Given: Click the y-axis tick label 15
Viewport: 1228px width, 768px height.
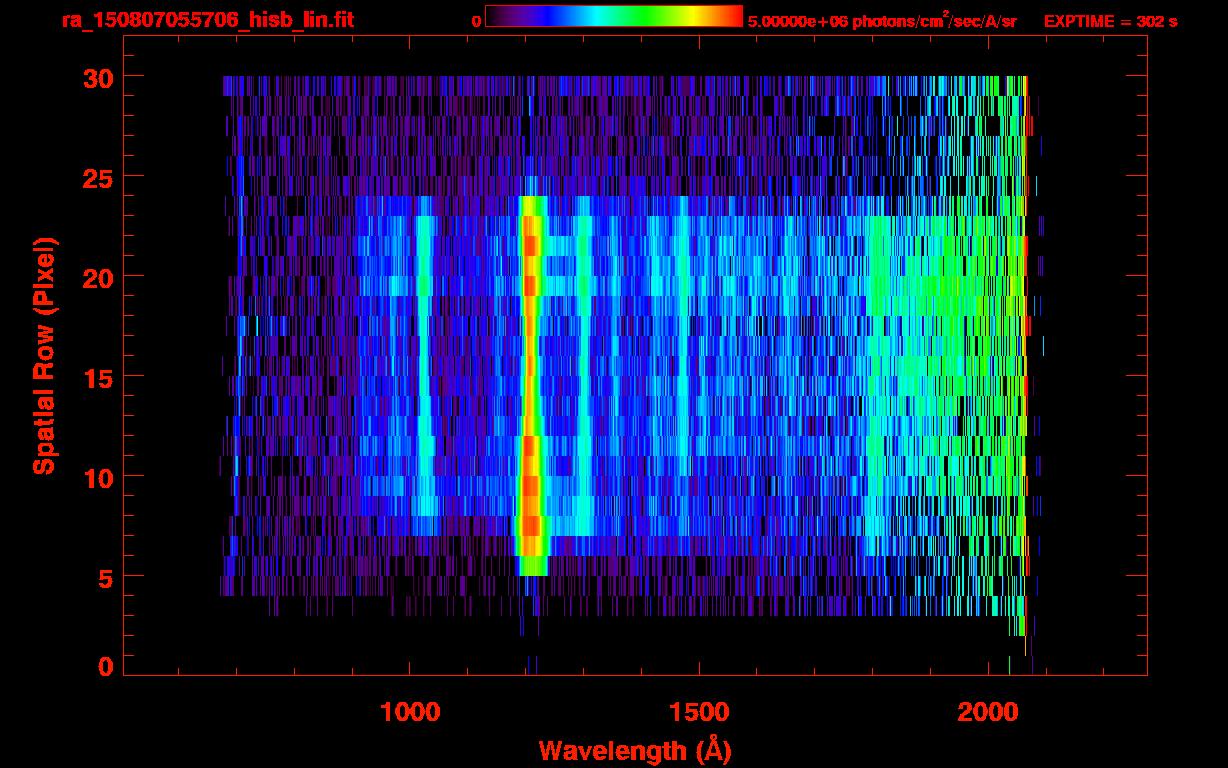Looking at the screenshot, I should 98,377.
